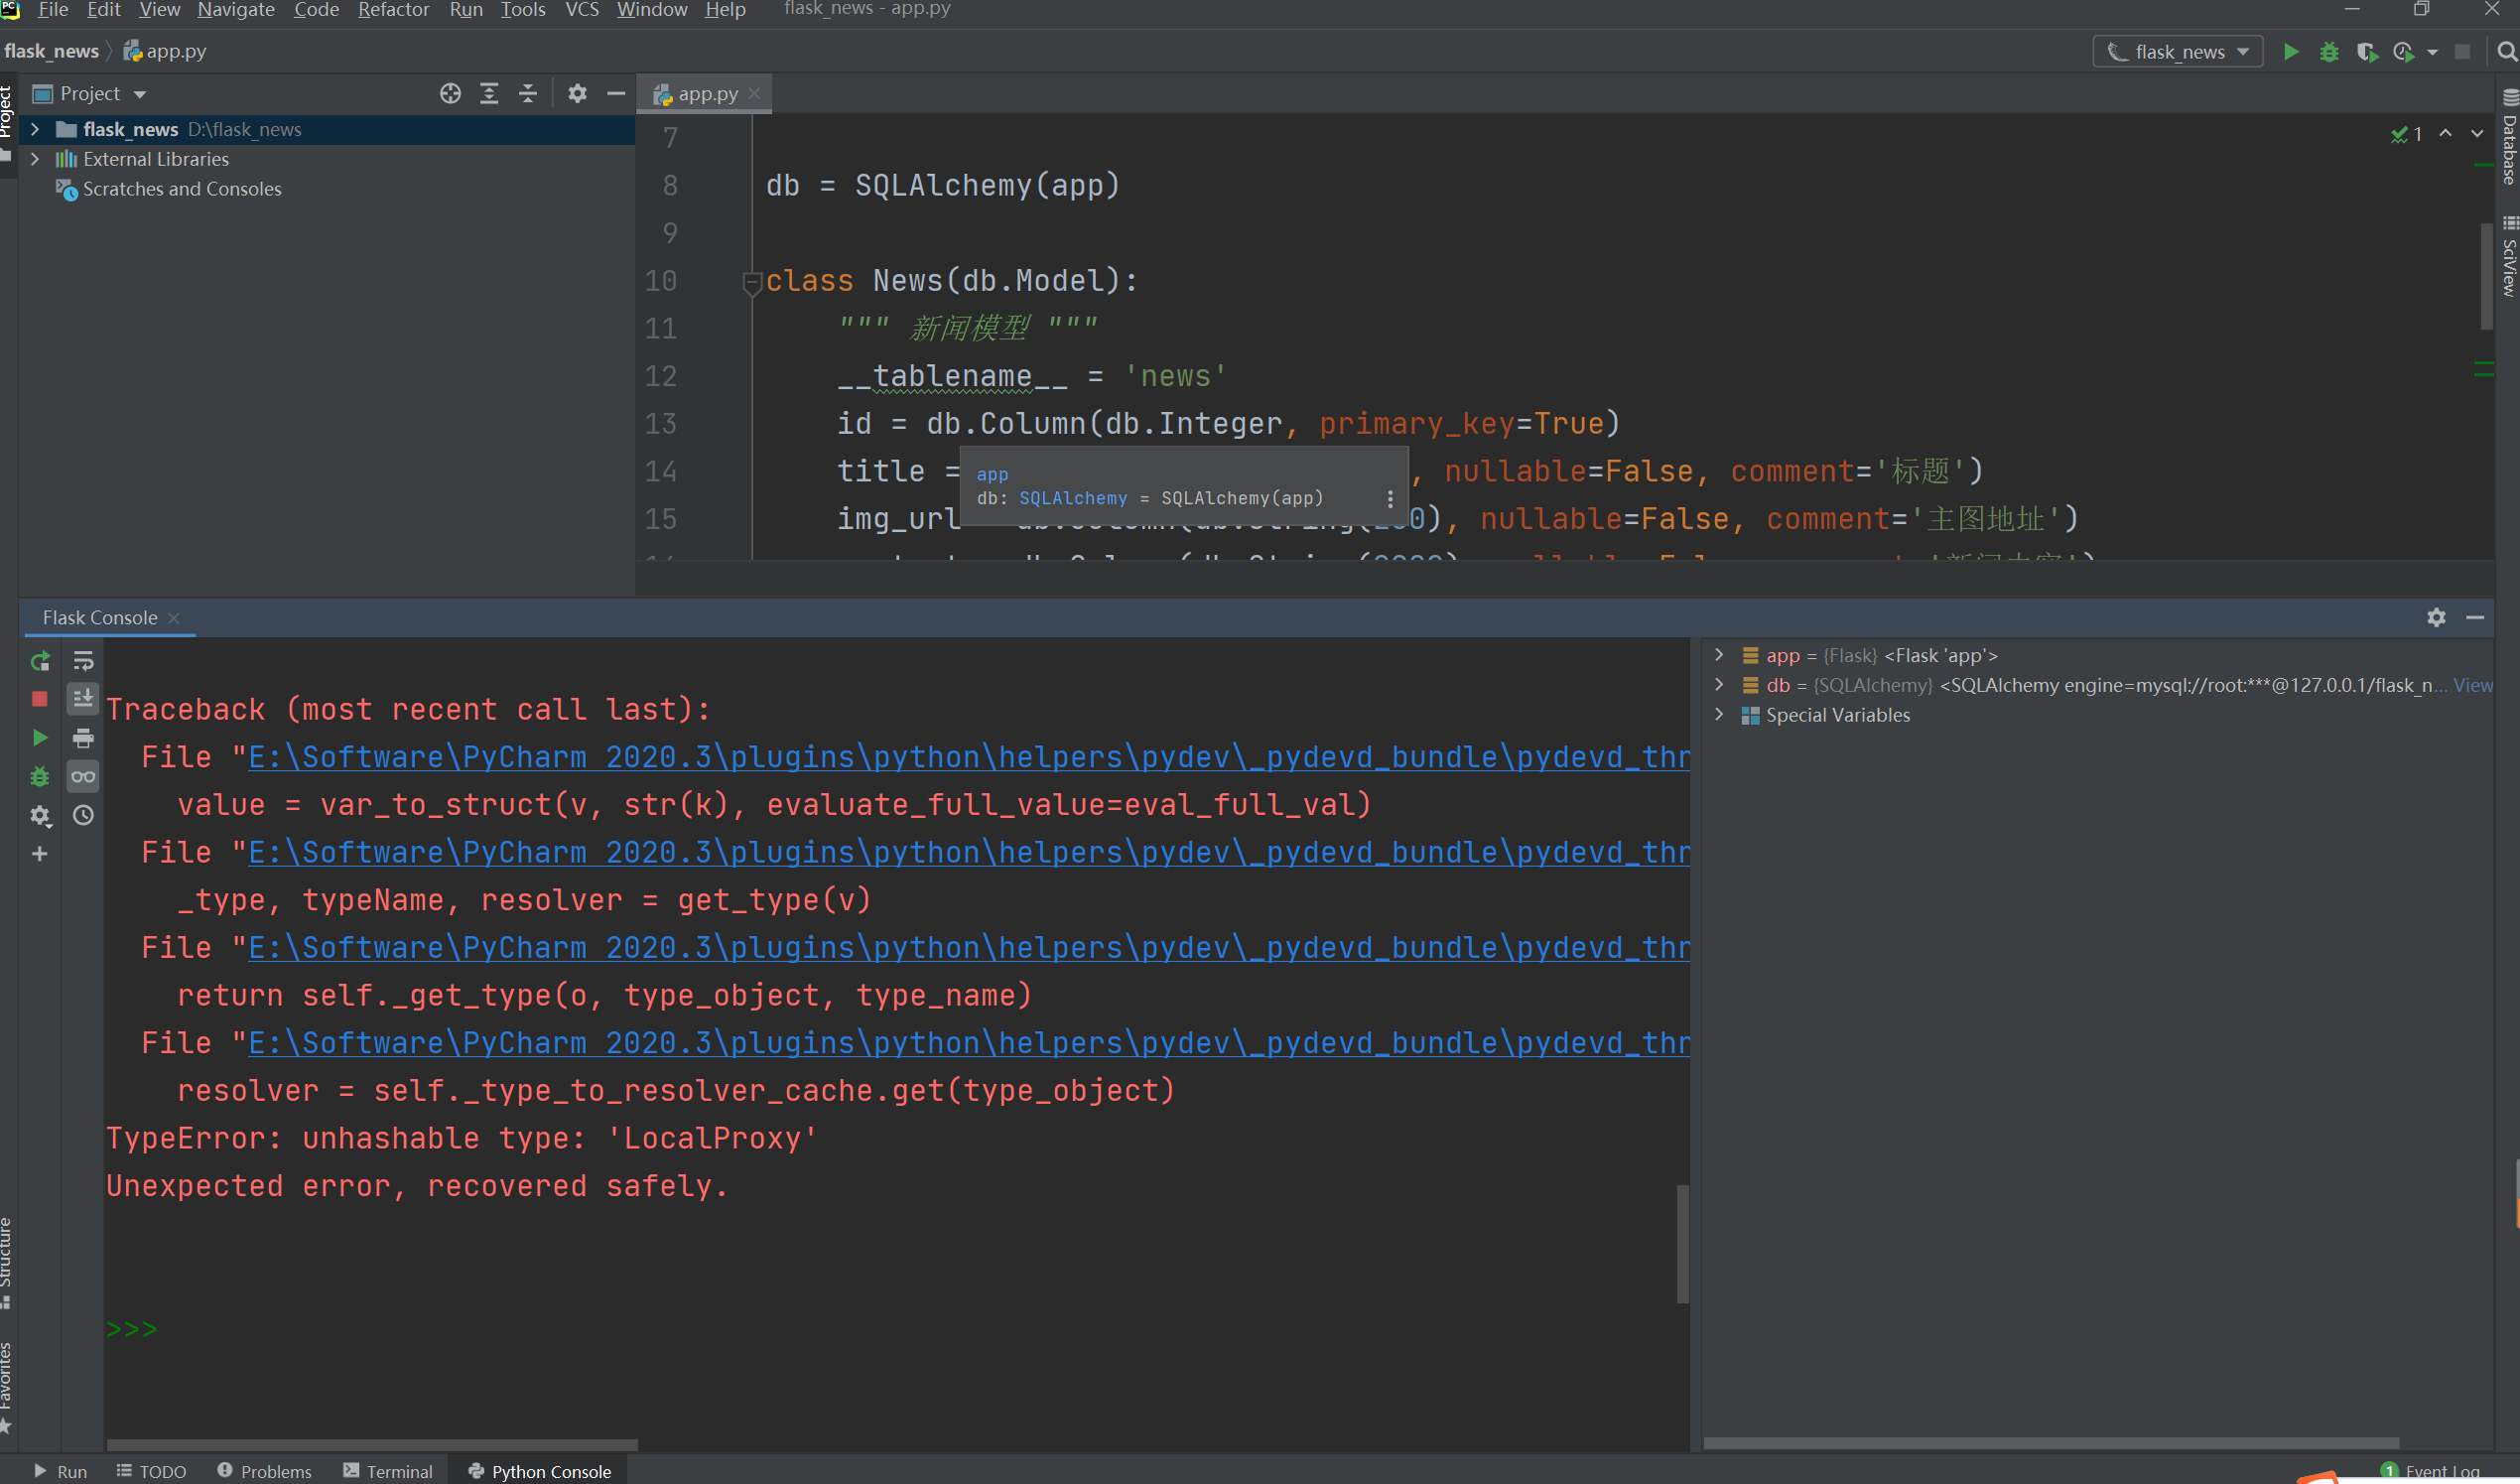Jump to next highlighted problem
The image size is (2520, 1484).
pyautogui.click(x=2477, y=133)
